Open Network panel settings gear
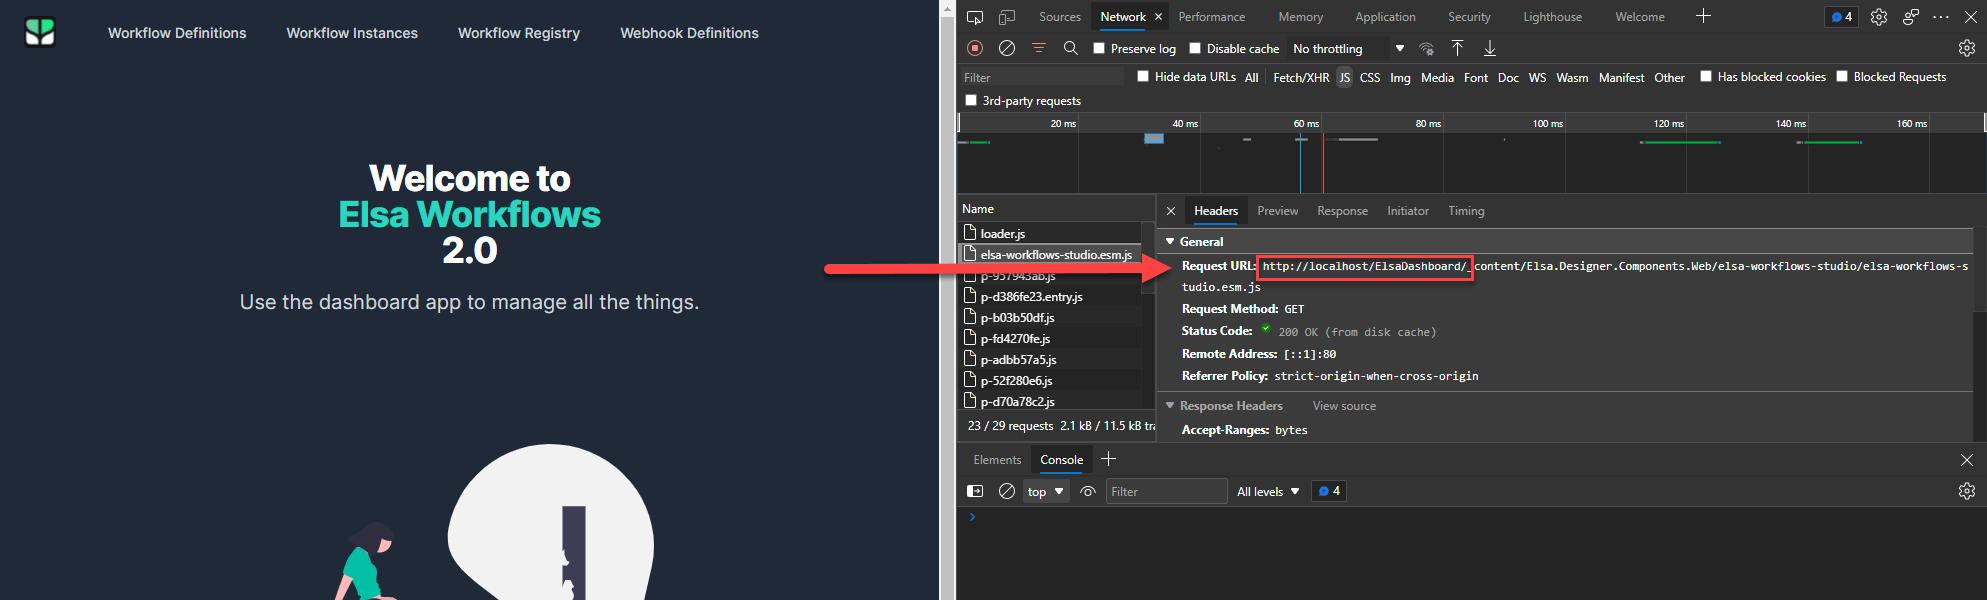This screenshot has width=1987, height=600. [1967, 48]
